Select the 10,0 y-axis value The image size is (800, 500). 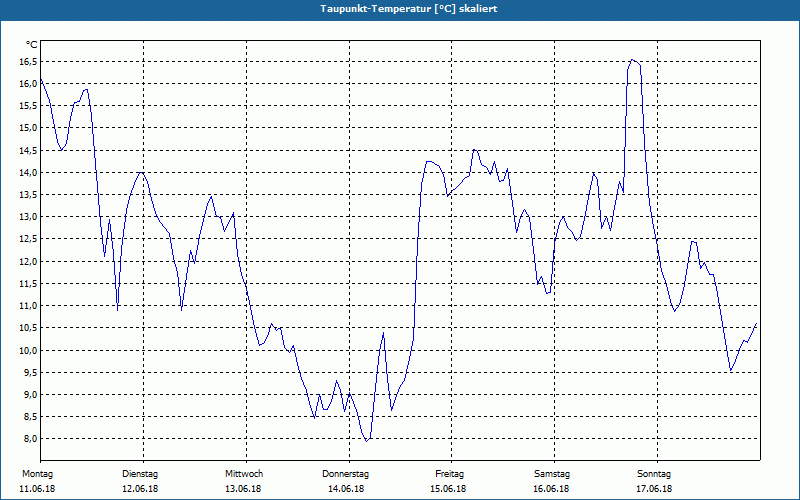pos(29,351)
